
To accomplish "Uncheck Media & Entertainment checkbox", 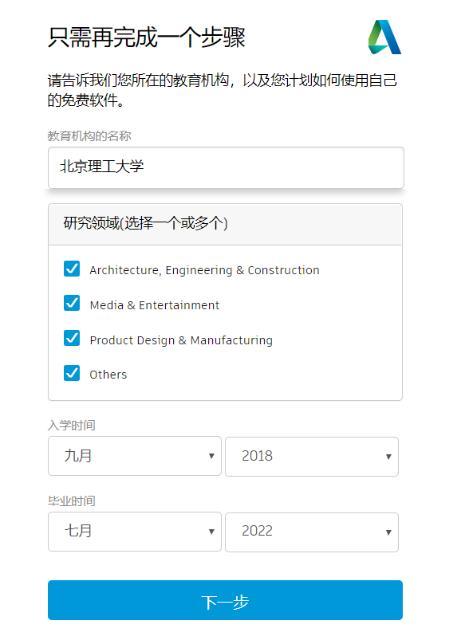I will coord(72,303).
